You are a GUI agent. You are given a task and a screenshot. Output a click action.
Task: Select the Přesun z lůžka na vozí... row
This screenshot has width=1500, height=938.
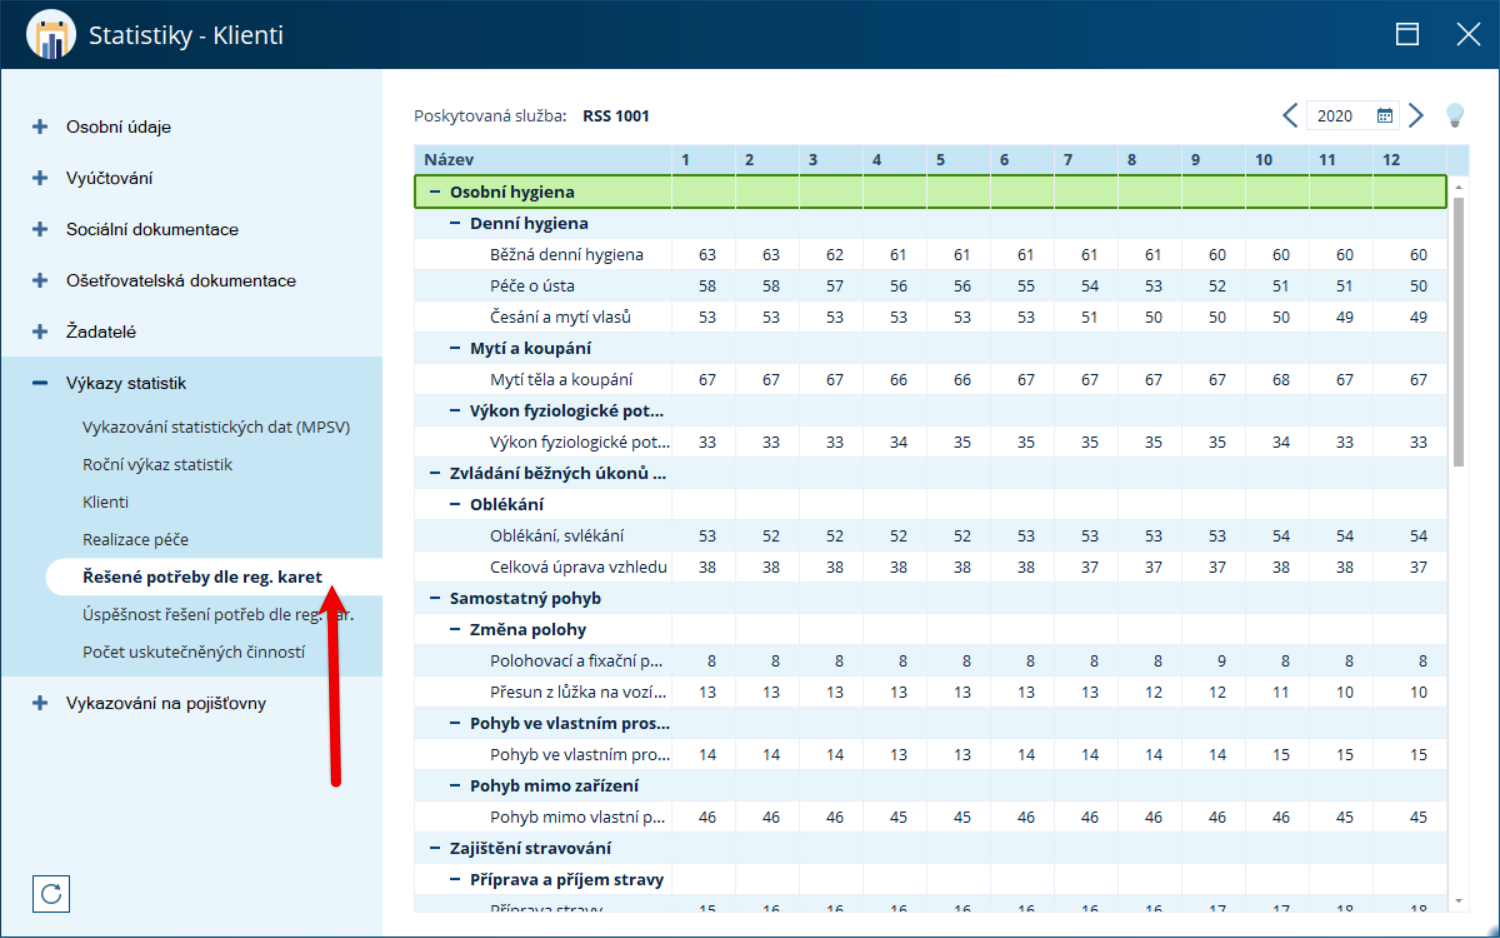(x=931, y=692)
